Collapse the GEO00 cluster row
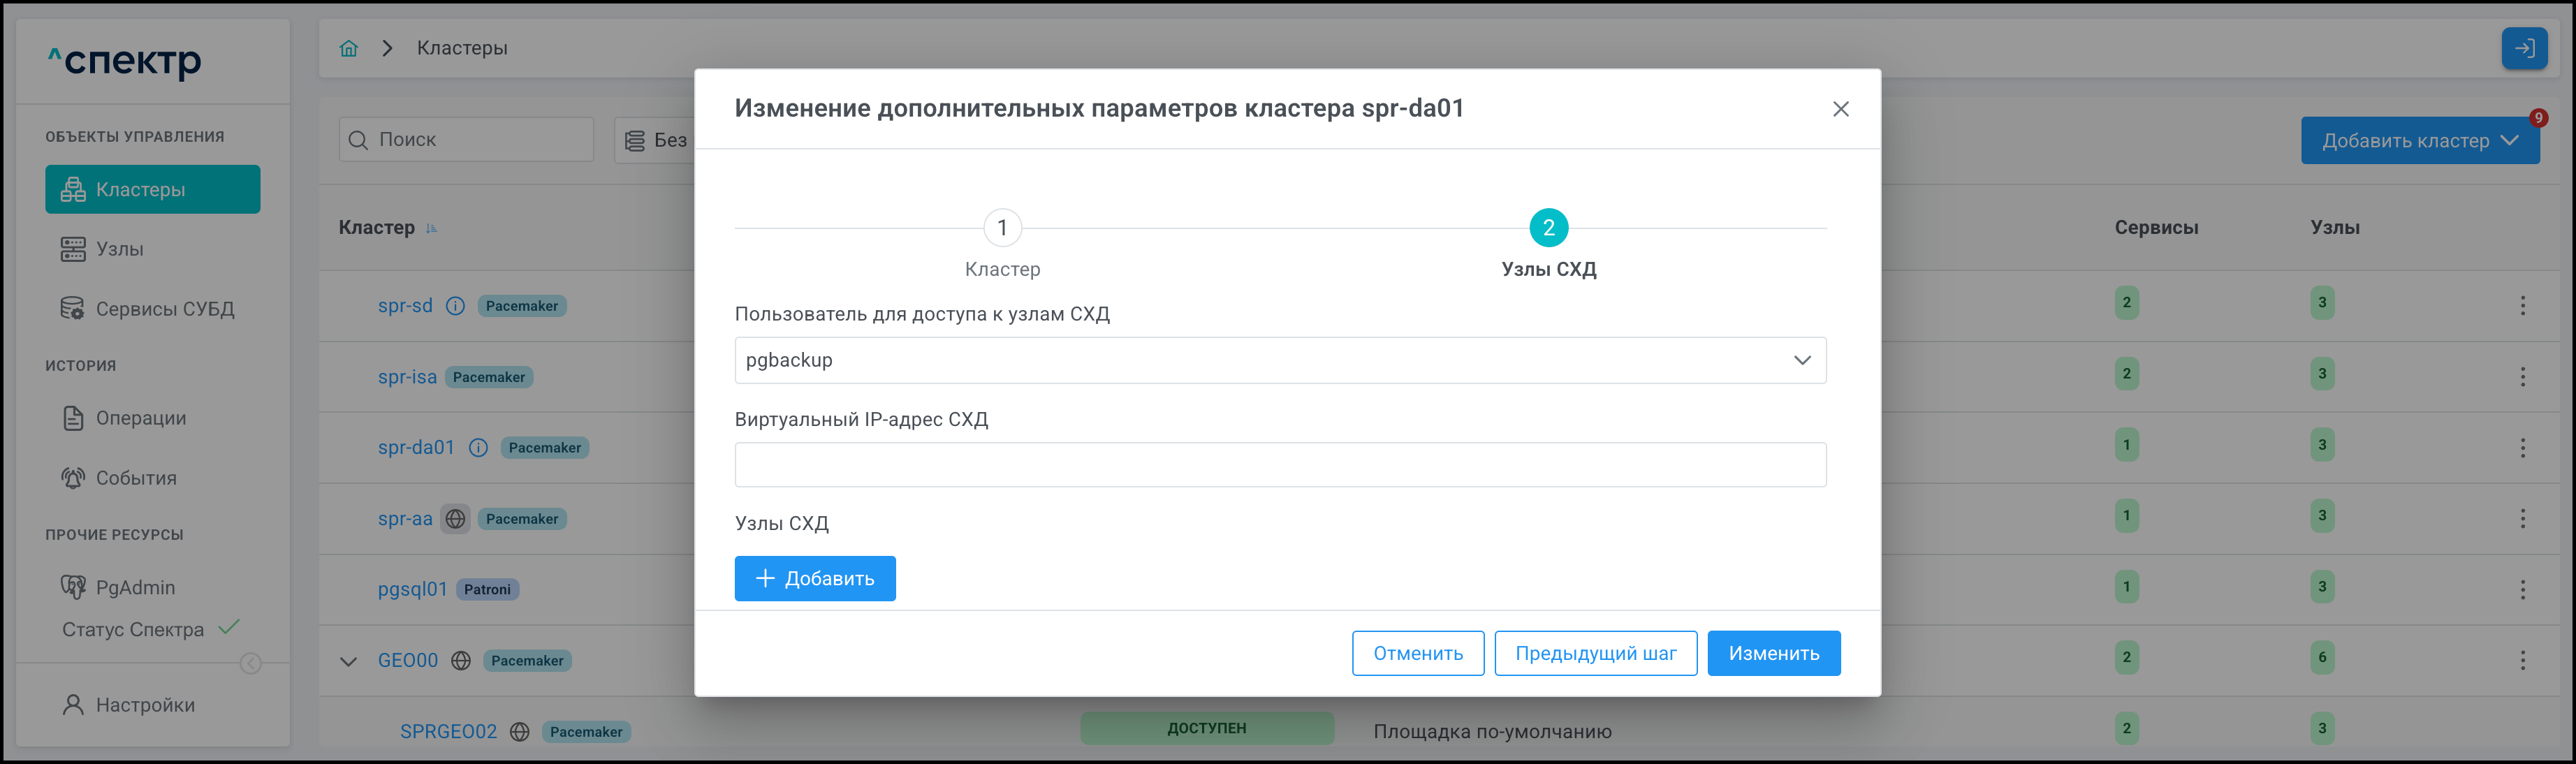This screenshot has width=2576, height=764. (x=348, y=661)
